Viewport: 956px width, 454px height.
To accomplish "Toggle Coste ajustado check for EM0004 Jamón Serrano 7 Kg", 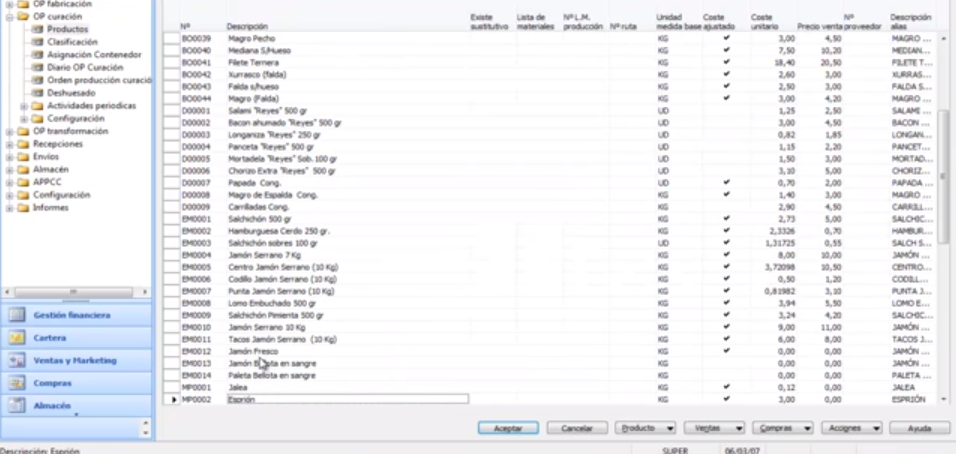I will (x=726, y=255).
